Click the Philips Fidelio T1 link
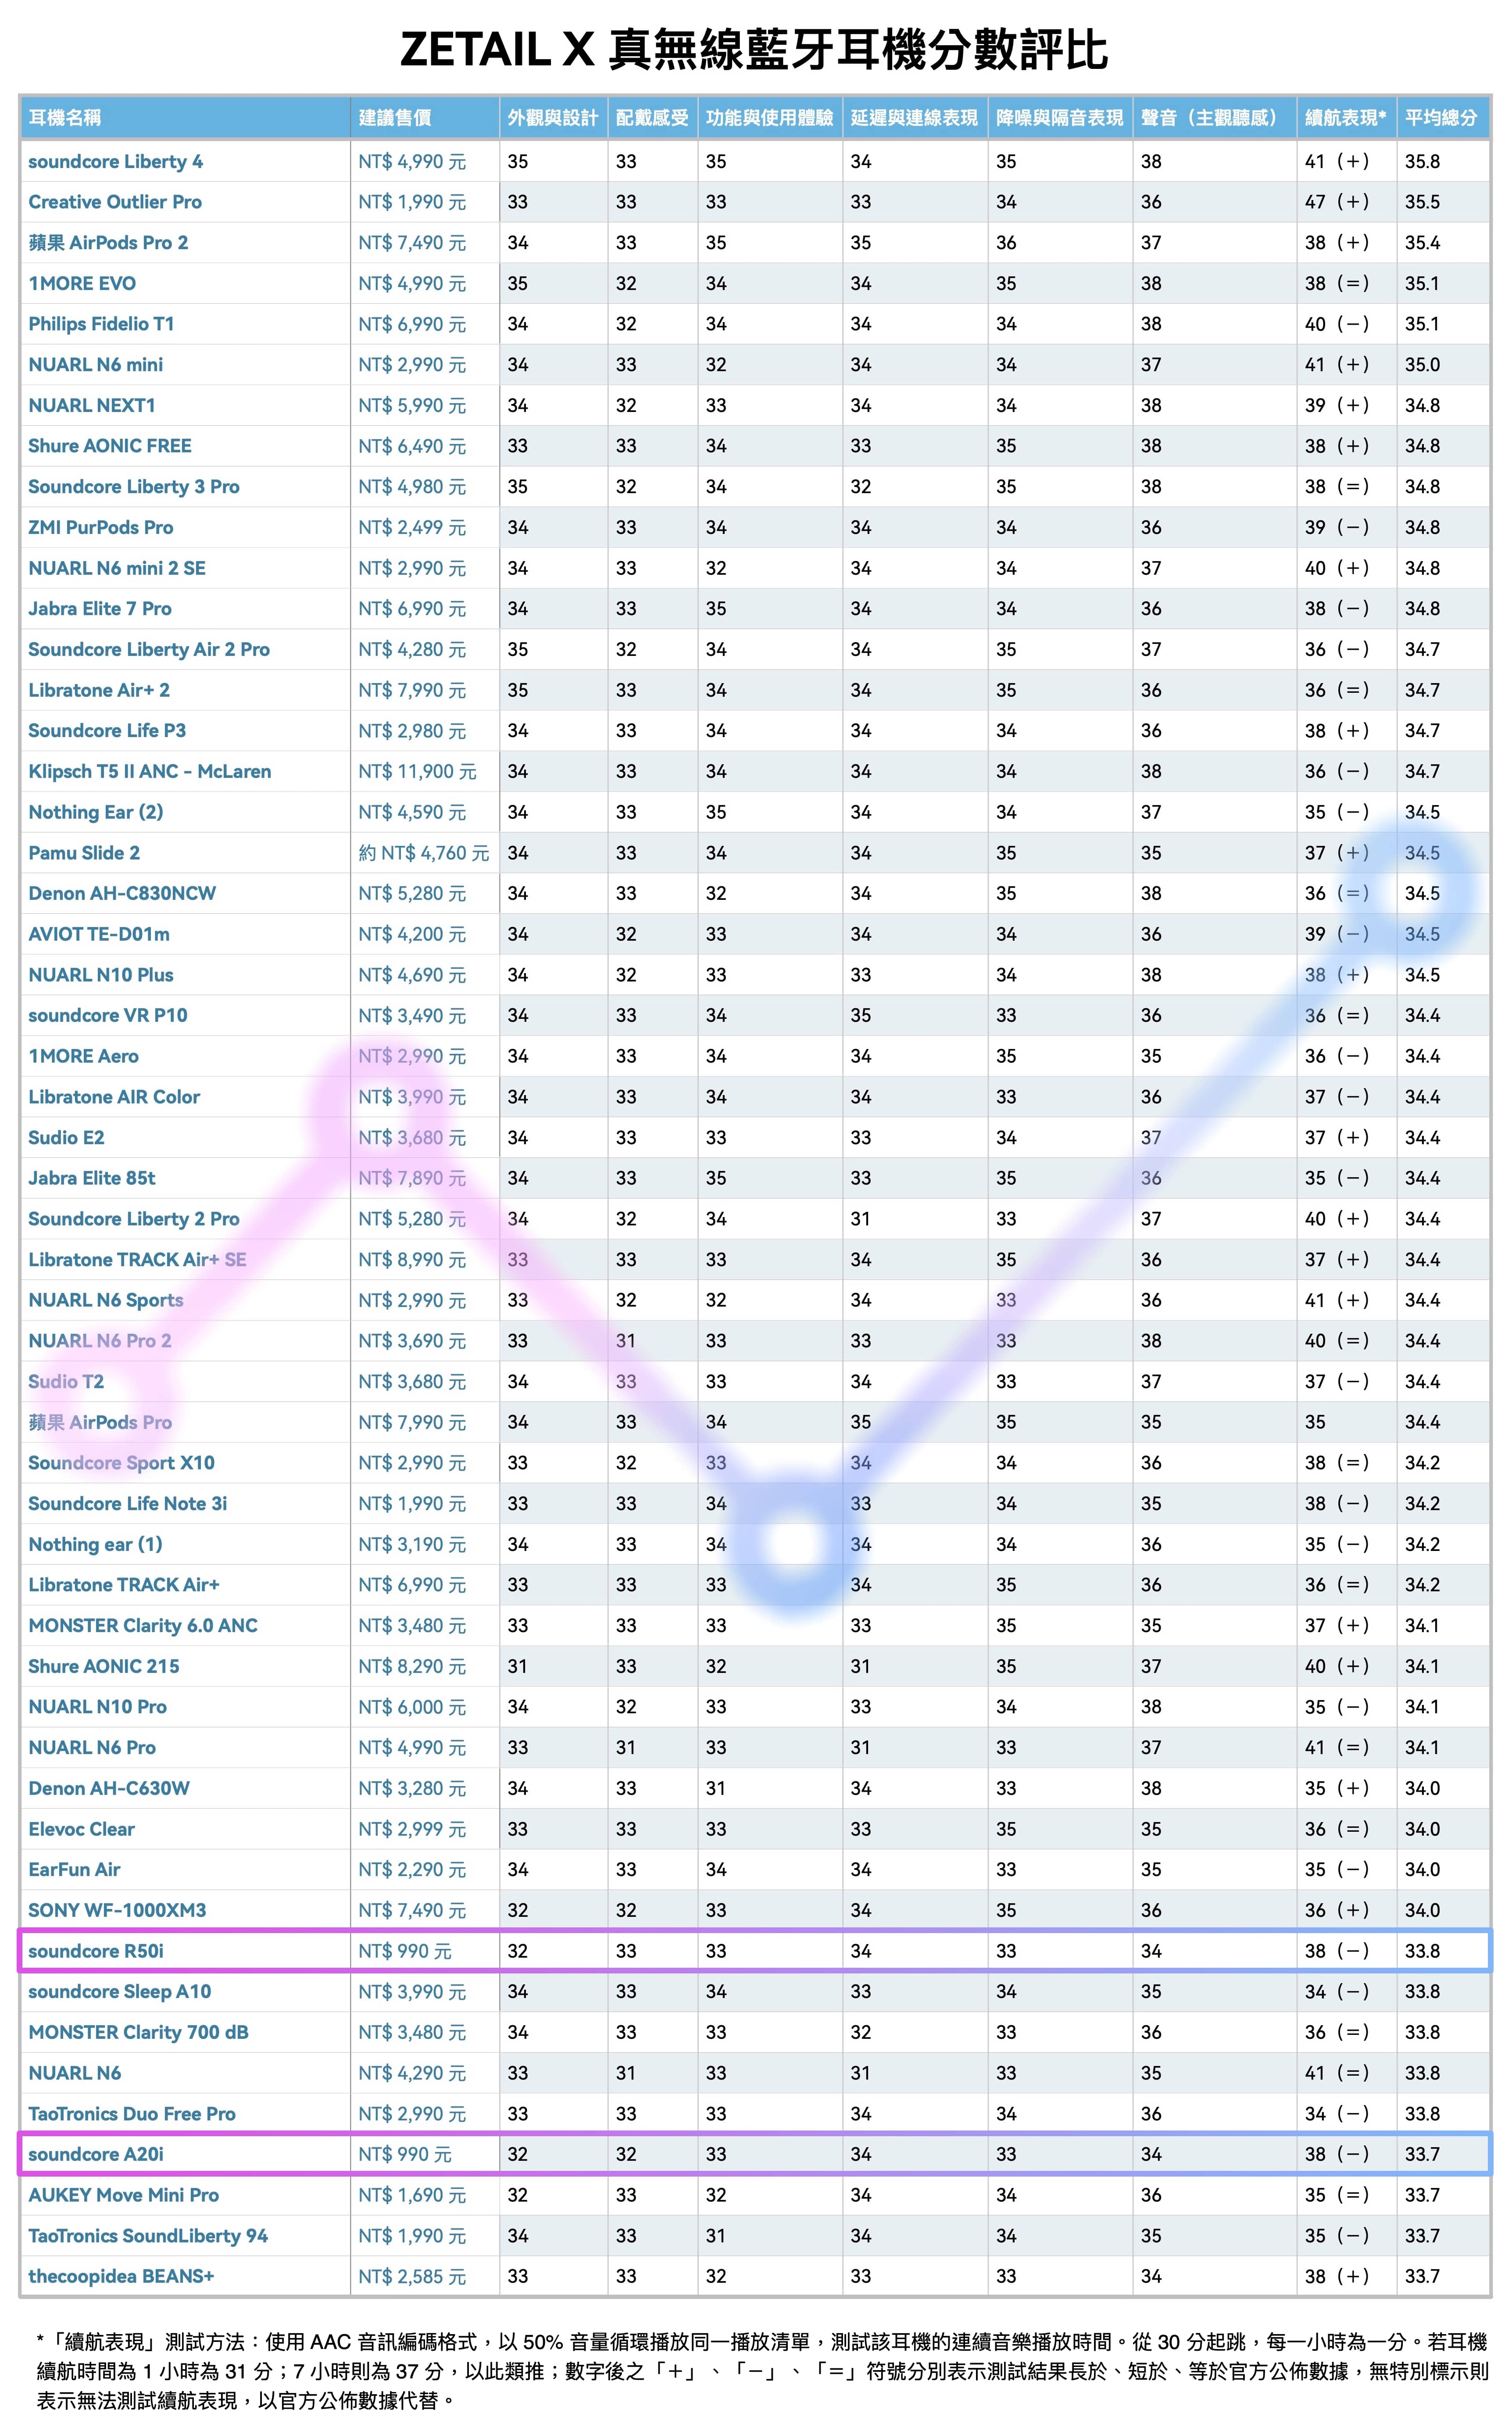Viewport: 1512px width, 2435px height. pos(101,324)
